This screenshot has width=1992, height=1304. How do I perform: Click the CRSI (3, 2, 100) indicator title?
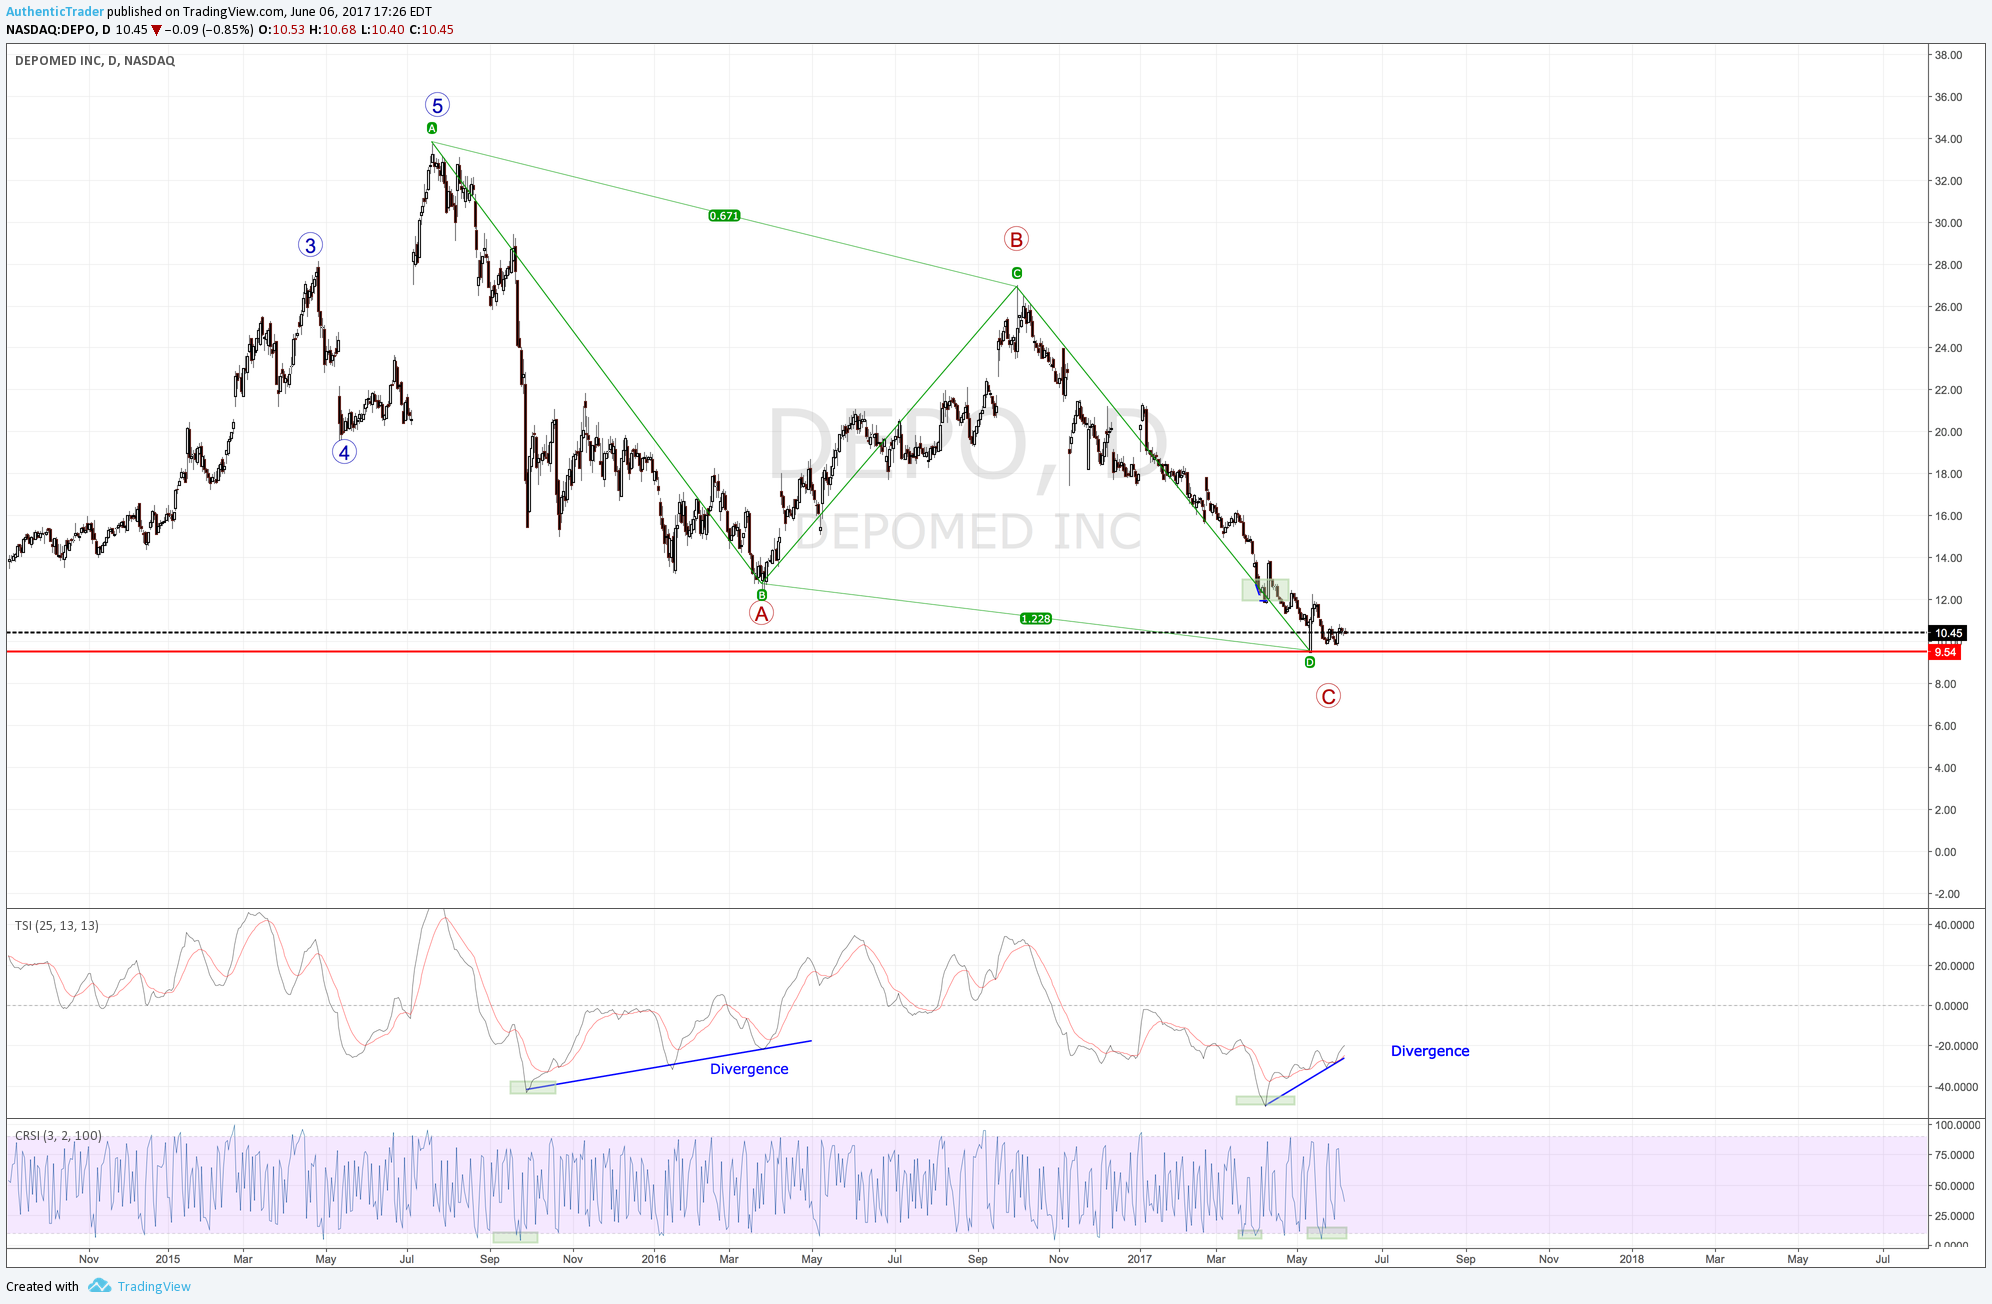(x=58, y=1135)
